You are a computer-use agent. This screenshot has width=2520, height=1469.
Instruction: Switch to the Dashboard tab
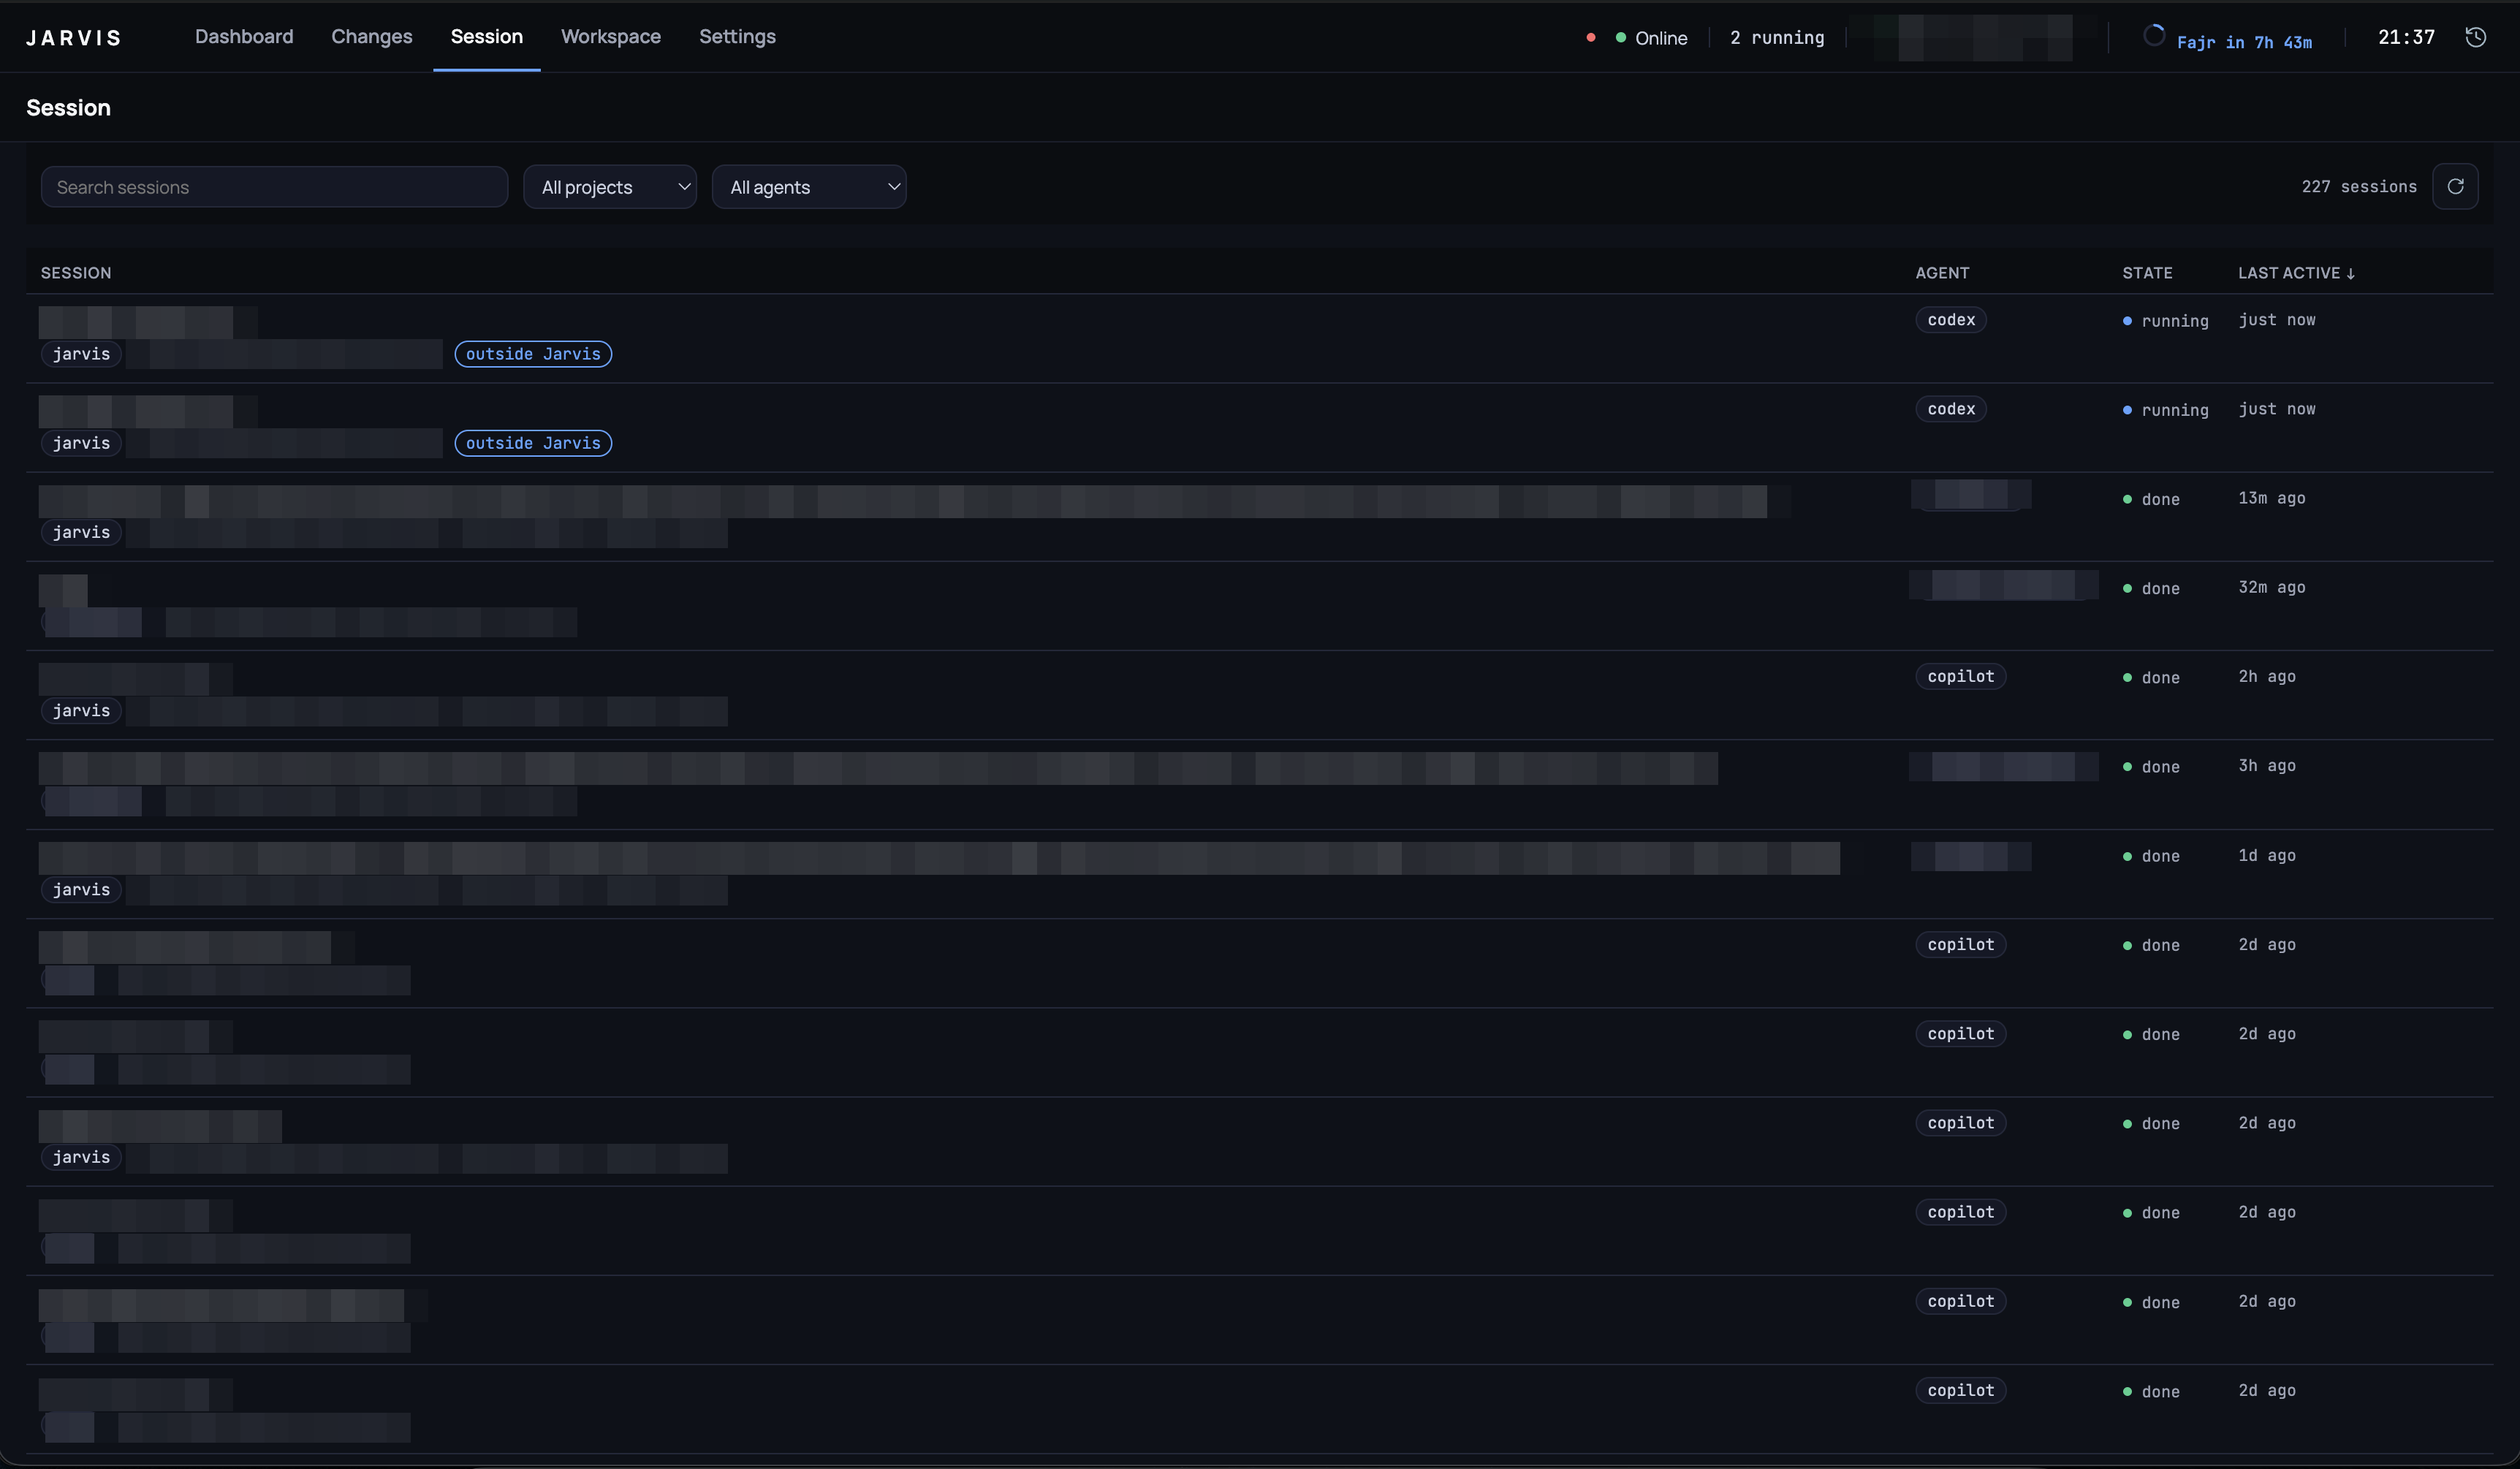click(x=244, y=36)
